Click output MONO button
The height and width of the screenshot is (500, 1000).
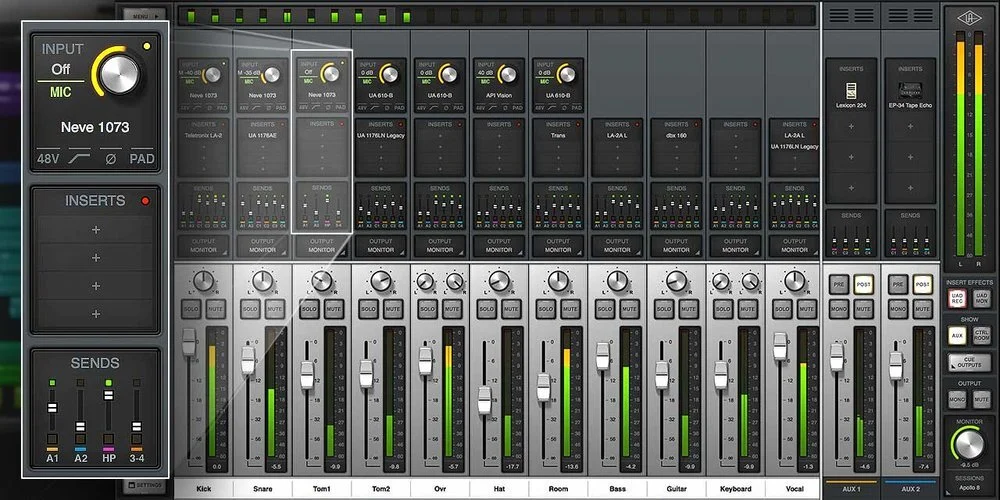[x=957, y=399]
